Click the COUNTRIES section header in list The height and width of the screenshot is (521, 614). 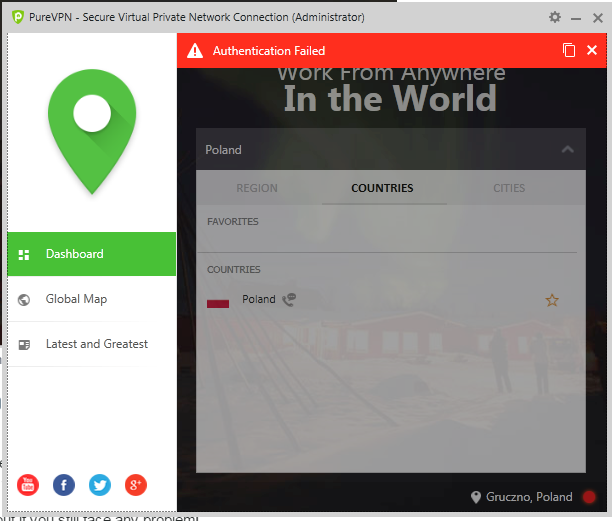pos(233,270)
